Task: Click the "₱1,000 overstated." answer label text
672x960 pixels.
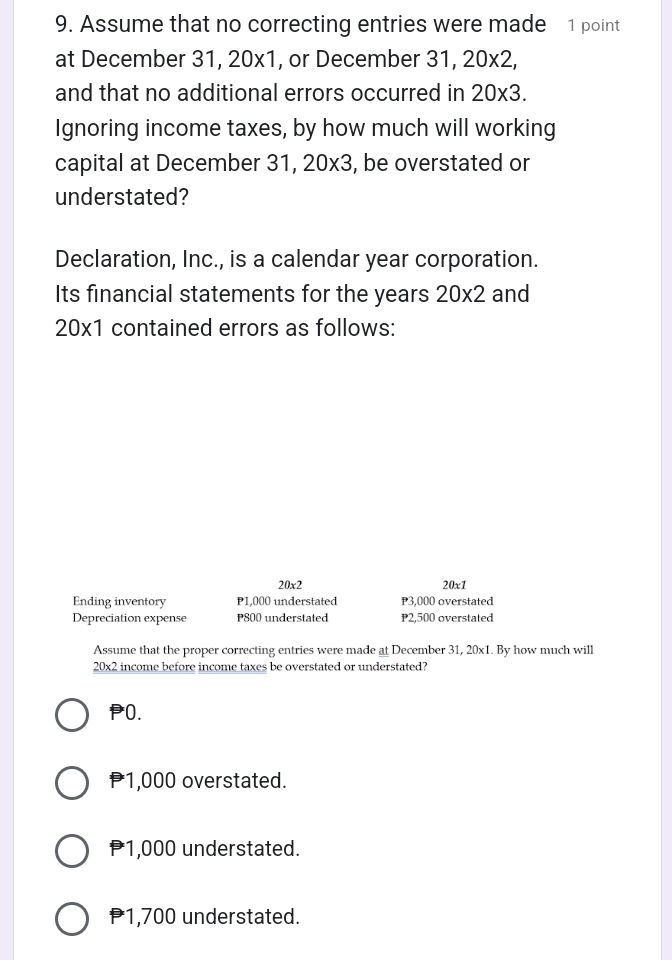Action: click(x=198, y=781)
